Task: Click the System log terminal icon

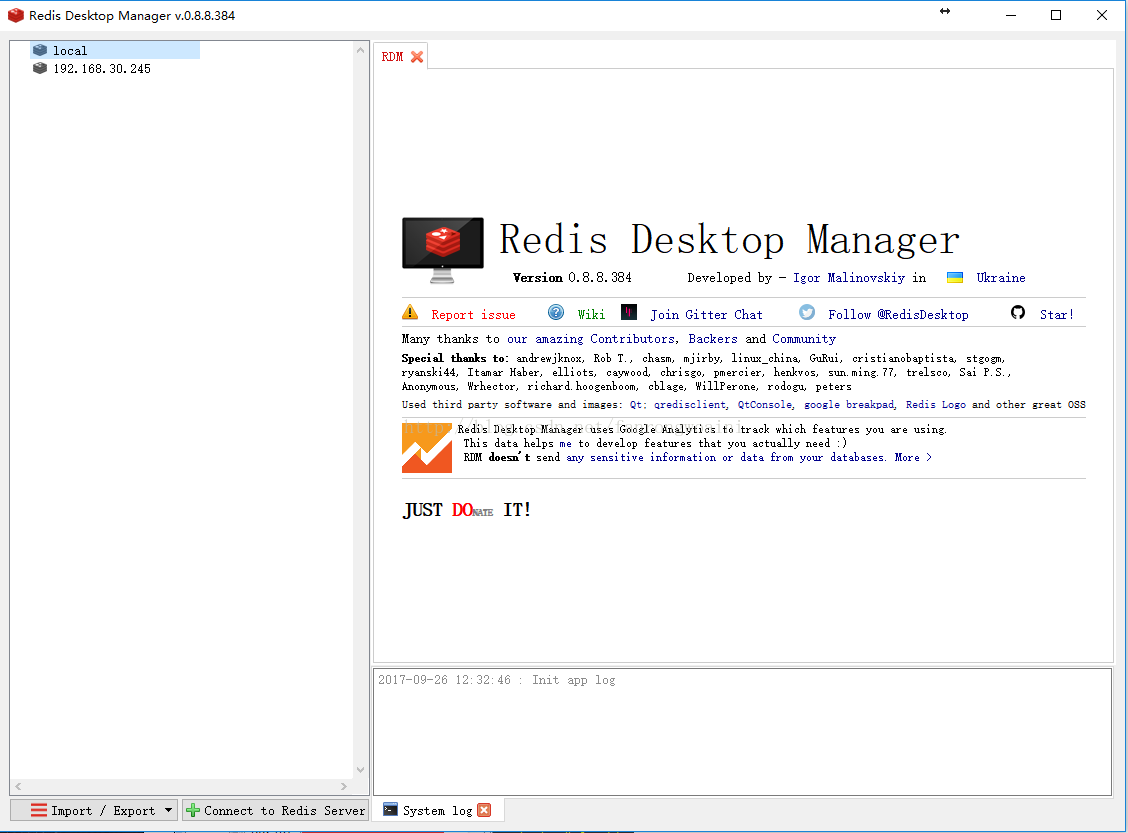Action: 390,809
